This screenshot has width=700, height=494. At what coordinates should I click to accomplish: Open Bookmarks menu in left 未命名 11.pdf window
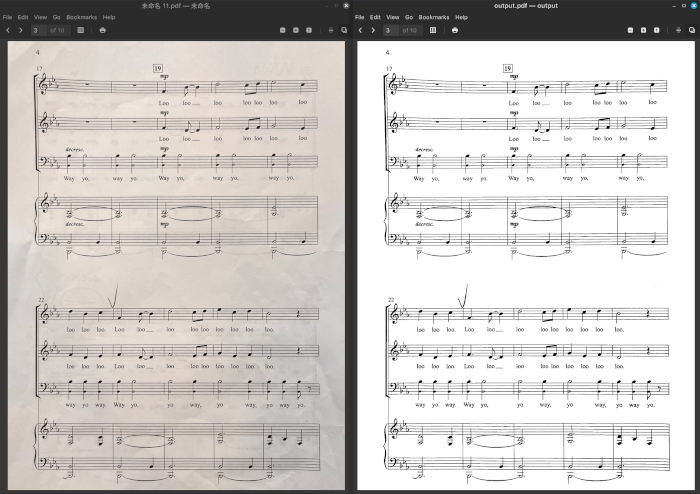click(82, 17)
